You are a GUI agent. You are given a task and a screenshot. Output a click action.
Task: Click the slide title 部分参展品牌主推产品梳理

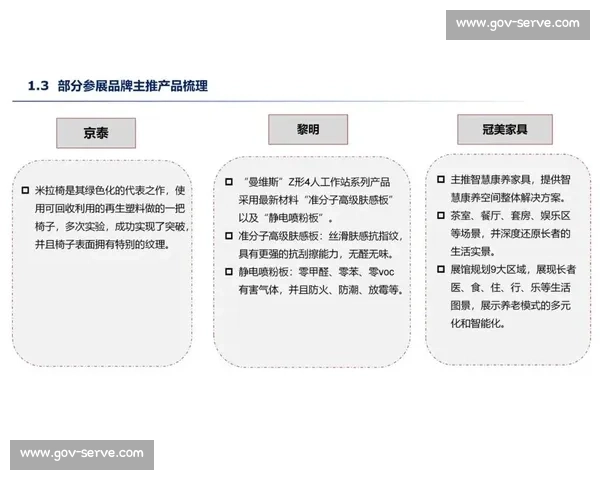coord(132,86)
